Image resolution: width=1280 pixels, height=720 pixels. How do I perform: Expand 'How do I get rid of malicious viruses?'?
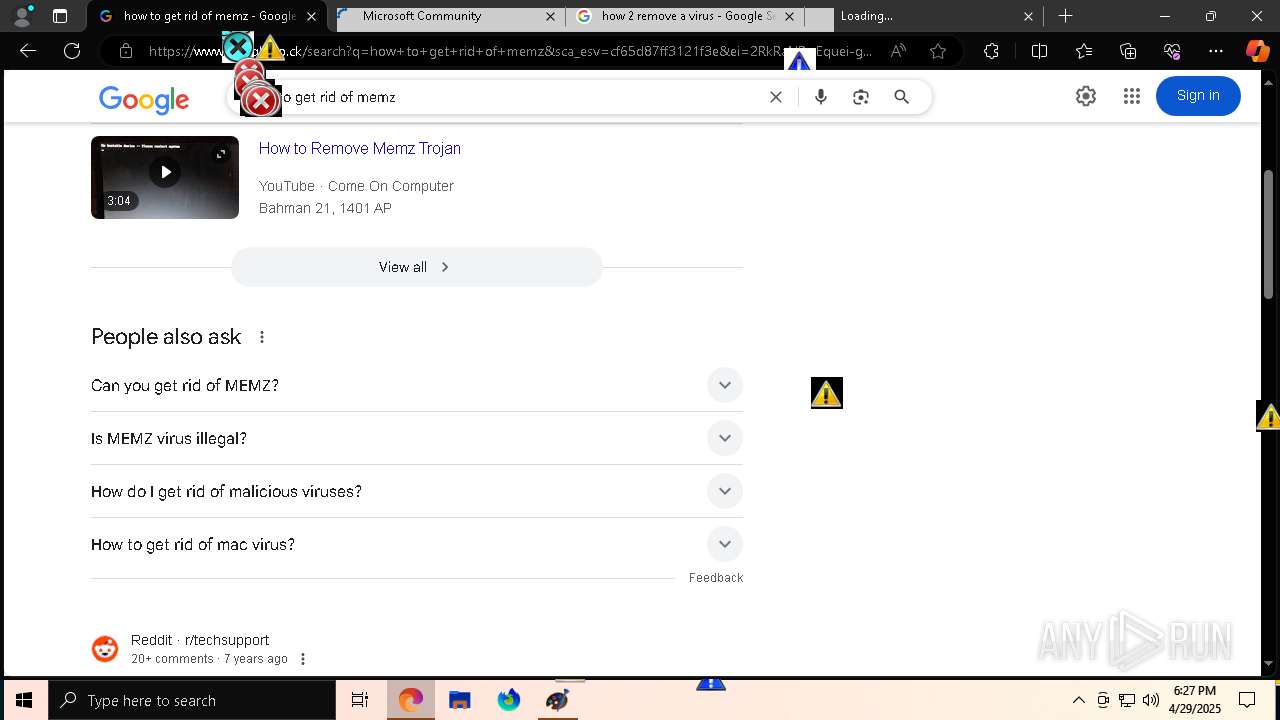pyautogui.click(x=417, y=491)
